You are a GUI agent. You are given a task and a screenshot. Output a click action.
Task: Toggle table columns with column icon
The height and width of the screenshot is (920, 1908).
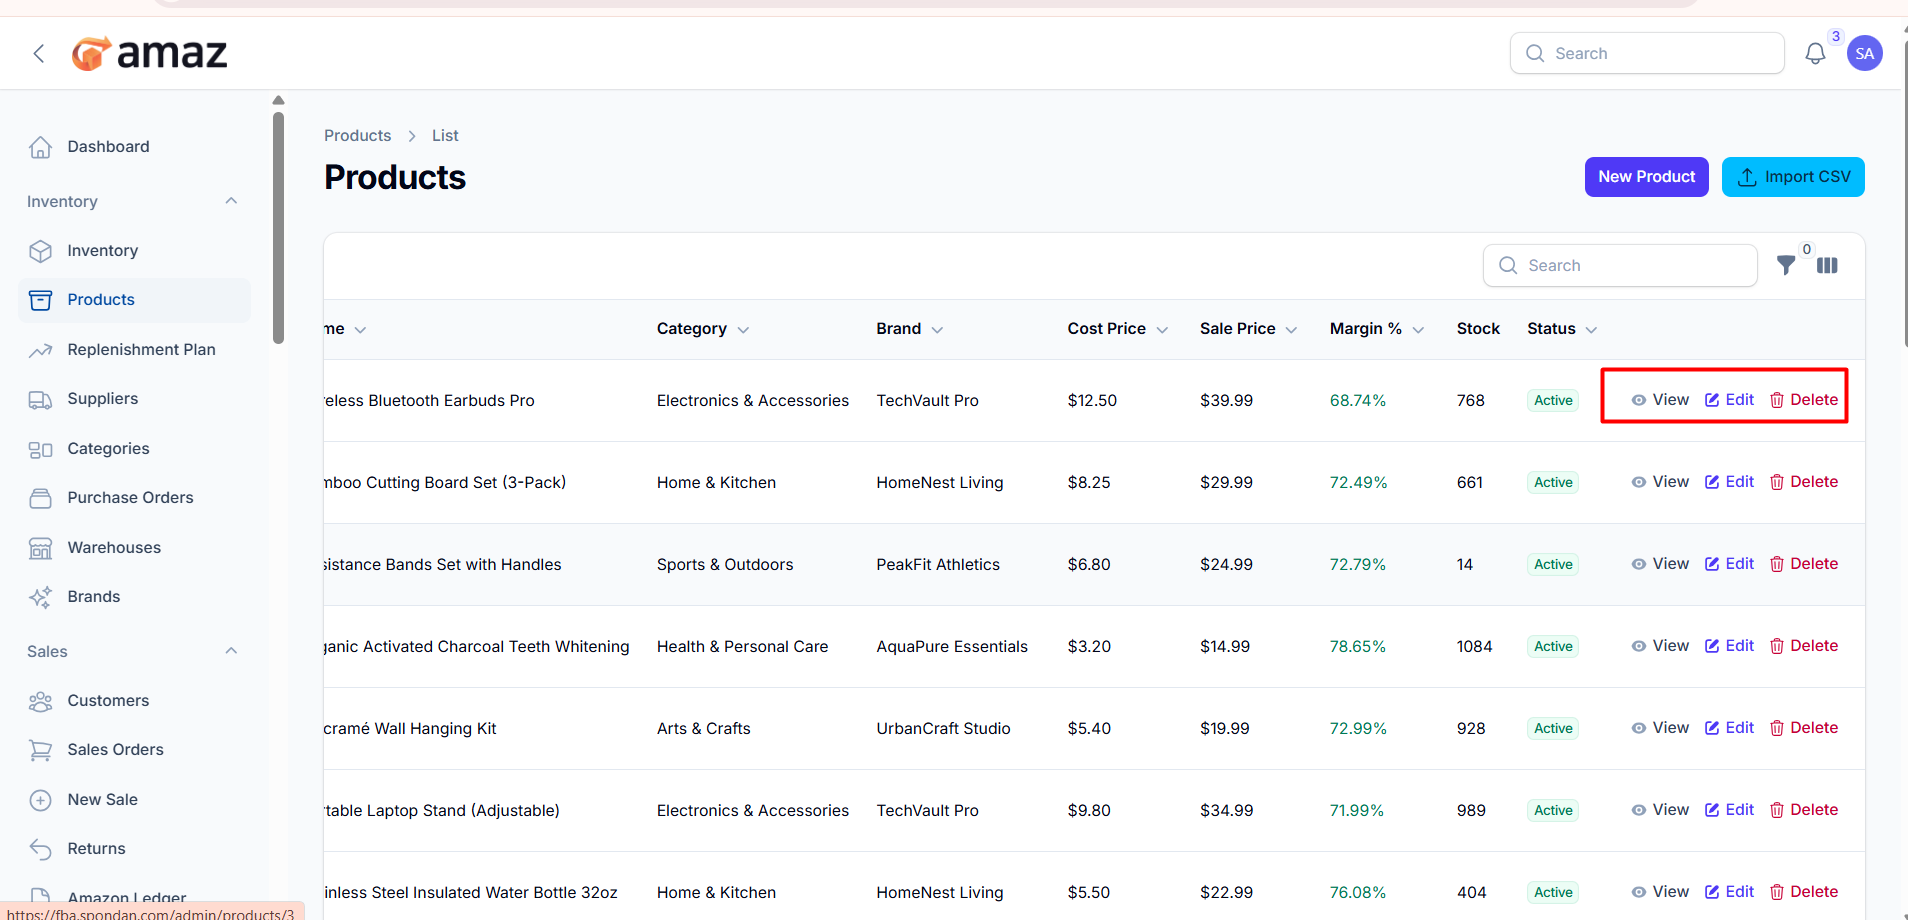tap(1827, 265)
